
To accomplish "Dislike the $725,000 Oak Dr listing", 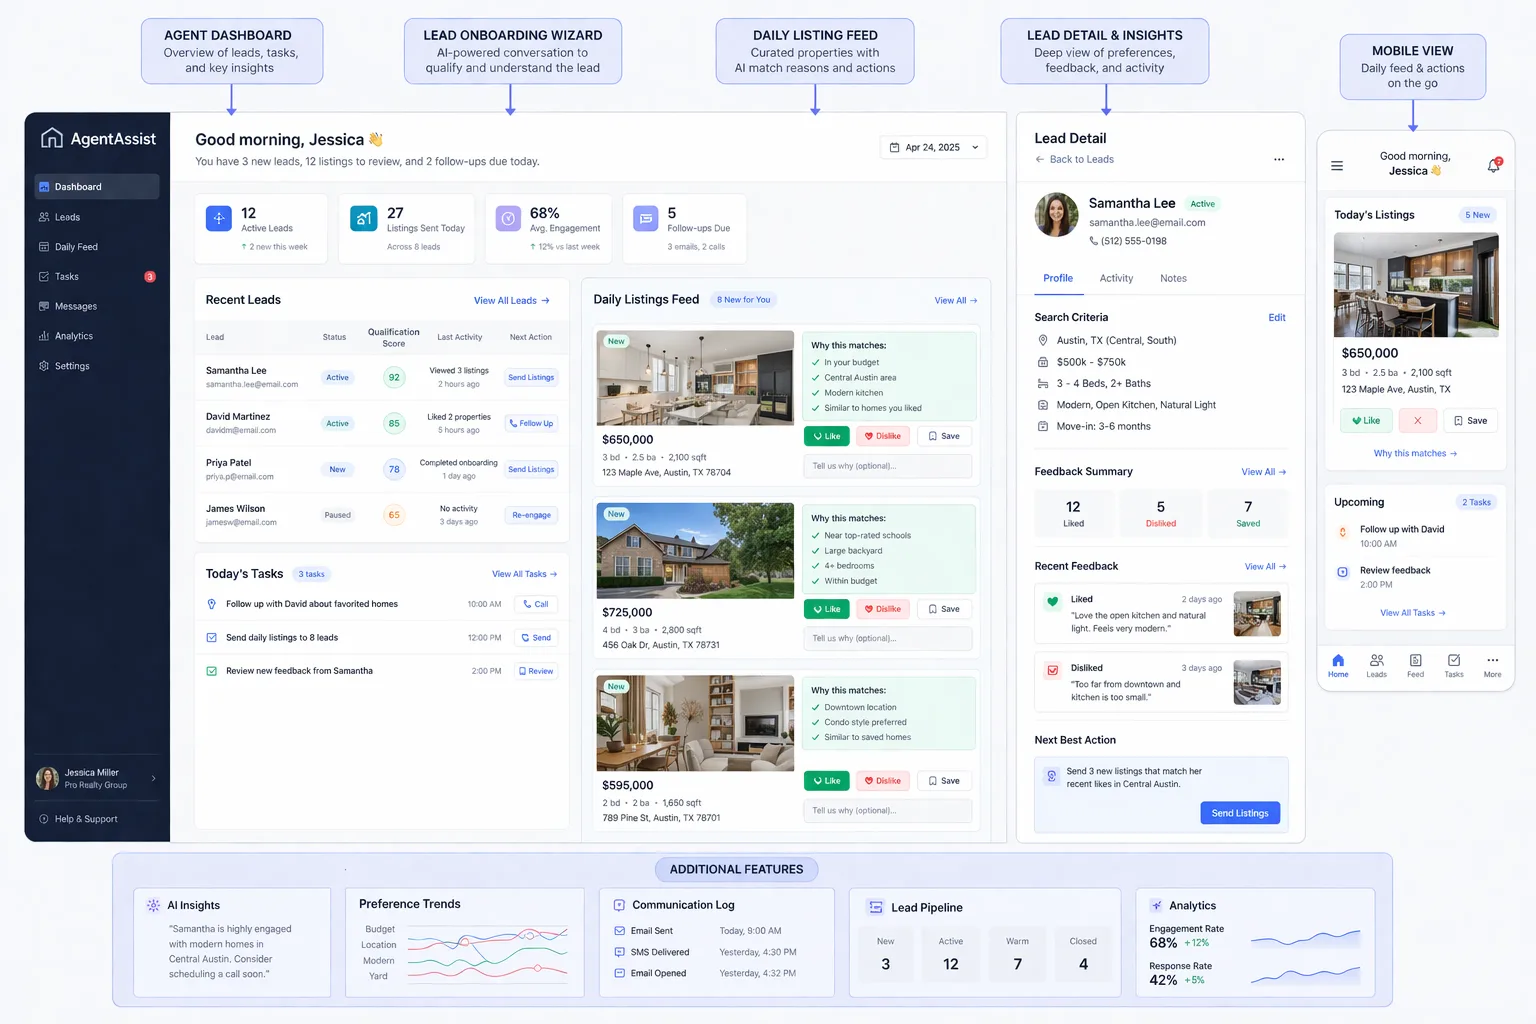I will [x=883, y=609].
